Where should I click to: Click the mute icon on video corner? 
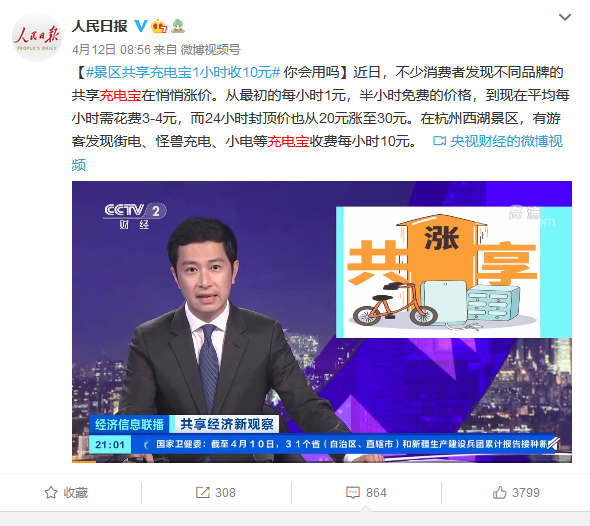552,444
